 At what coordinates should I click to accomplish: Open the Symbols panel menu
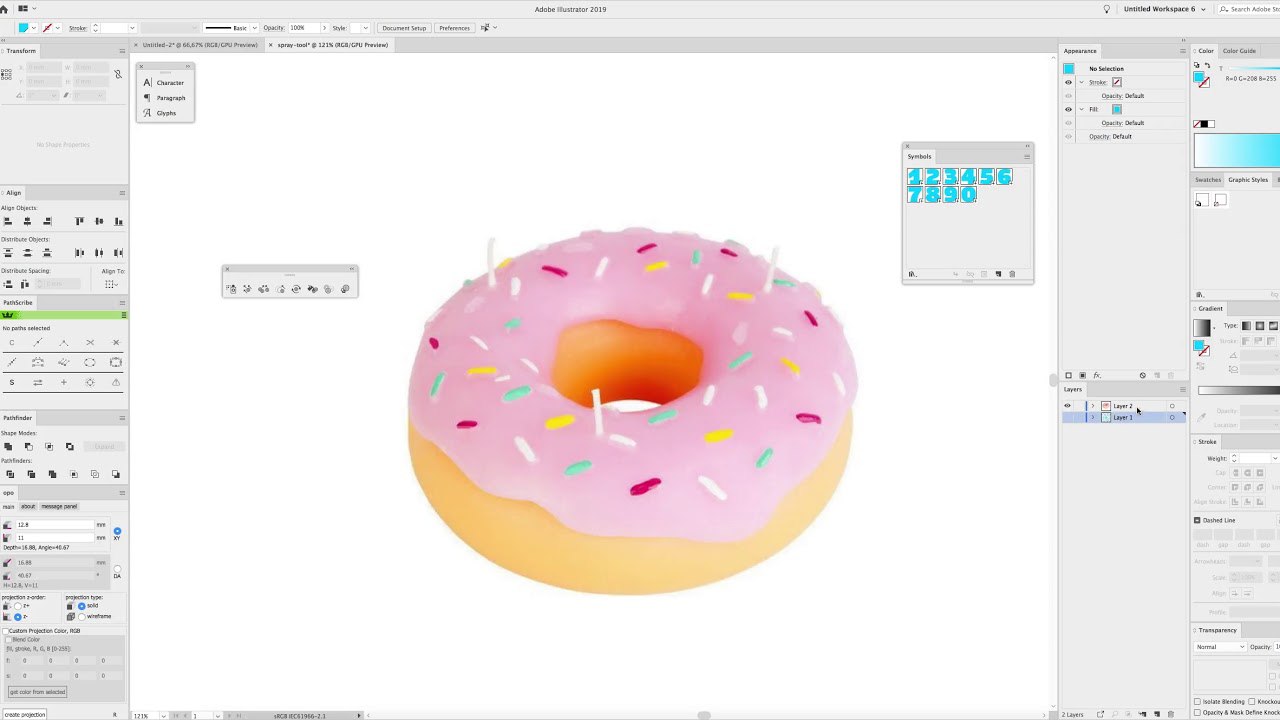click(x=1026, y=156)
